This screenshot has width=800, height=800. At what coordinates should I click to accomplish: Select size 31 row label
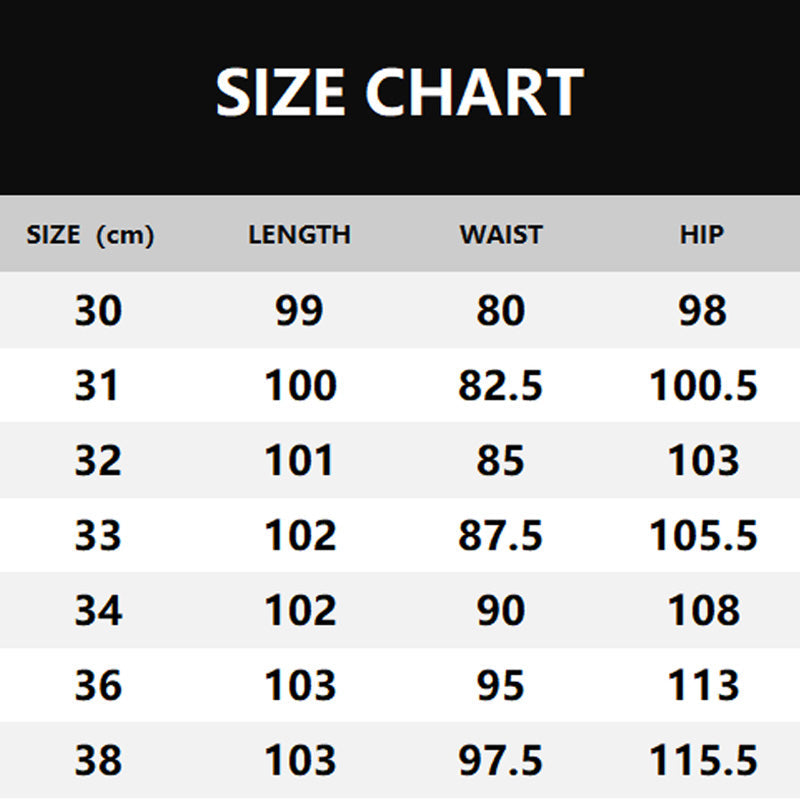[97, 385]
